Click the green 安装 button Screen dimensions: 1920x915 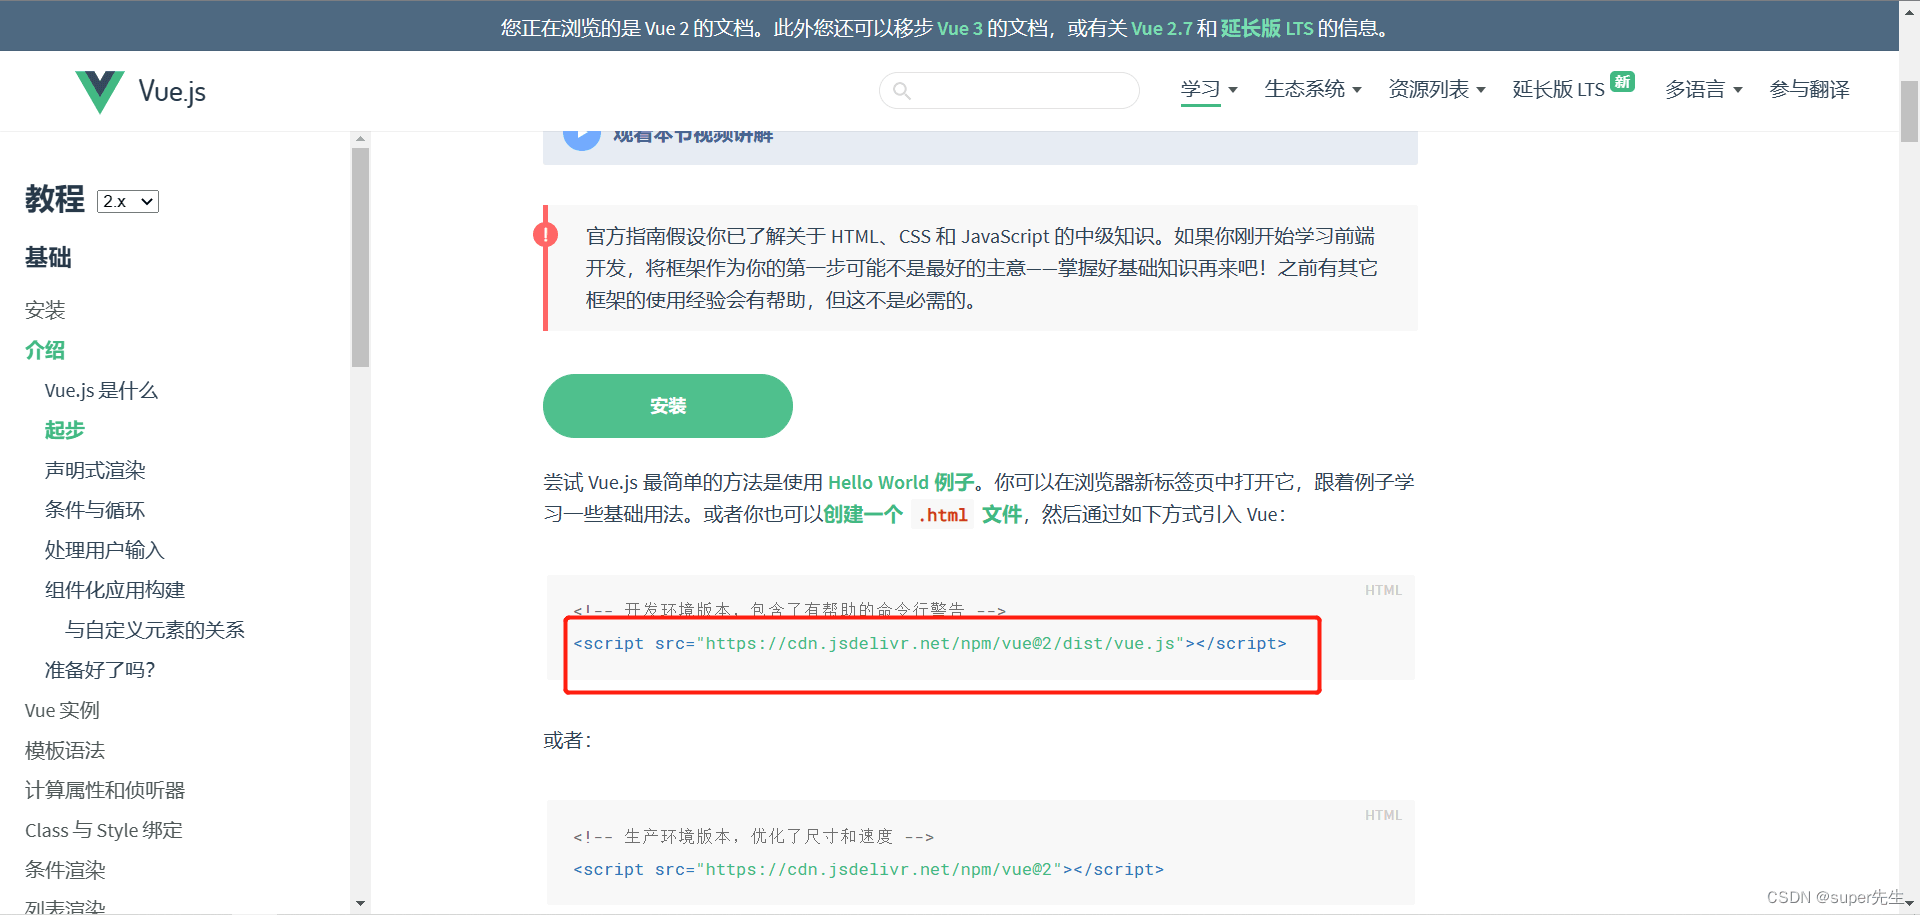[x=667, y=406]
